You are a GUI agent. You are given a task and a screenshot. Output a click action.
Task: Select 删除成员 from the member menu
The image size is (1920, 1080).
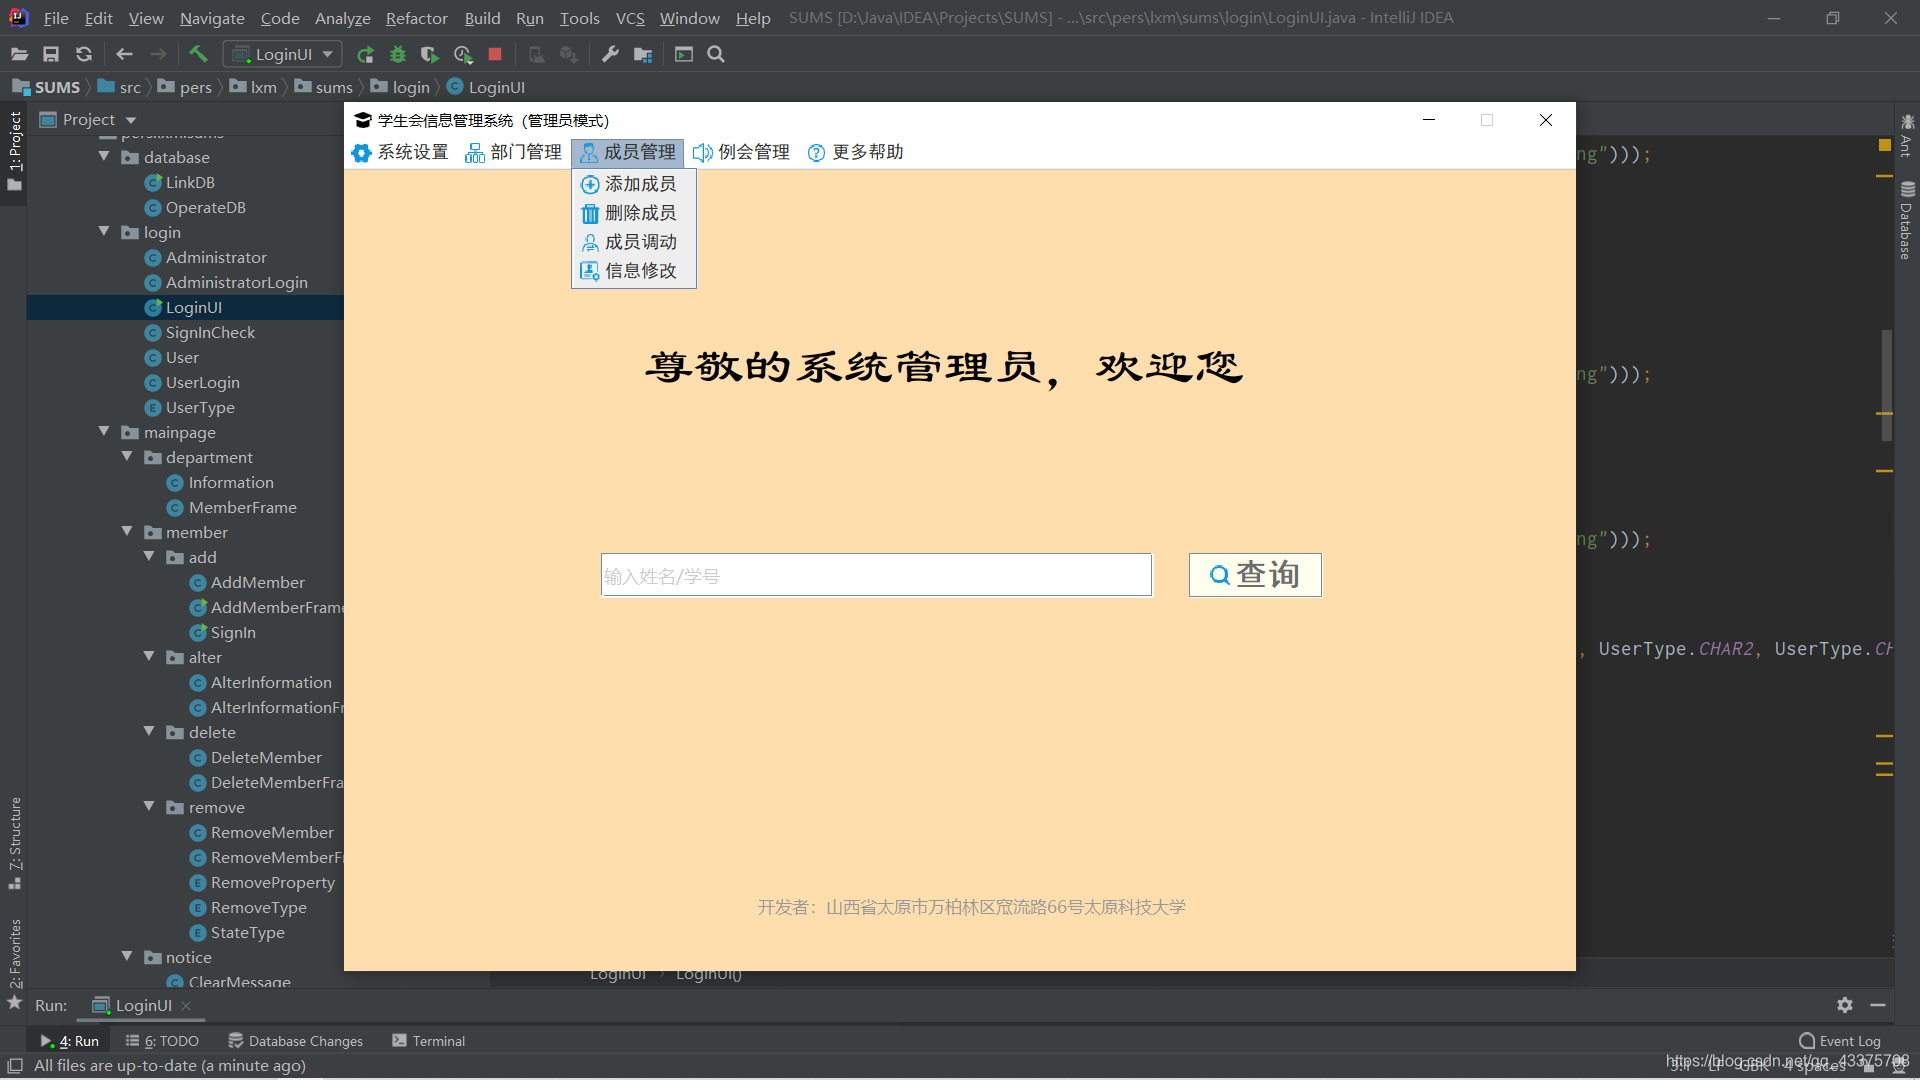pyautogui.click(x=640, y=213)
